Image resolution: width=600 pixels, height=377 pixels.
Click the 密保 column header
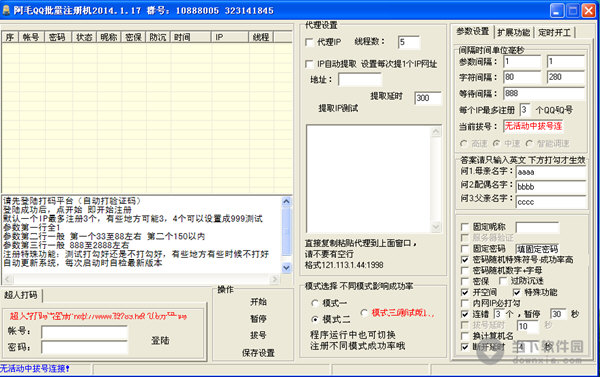(x=133, y=37)
